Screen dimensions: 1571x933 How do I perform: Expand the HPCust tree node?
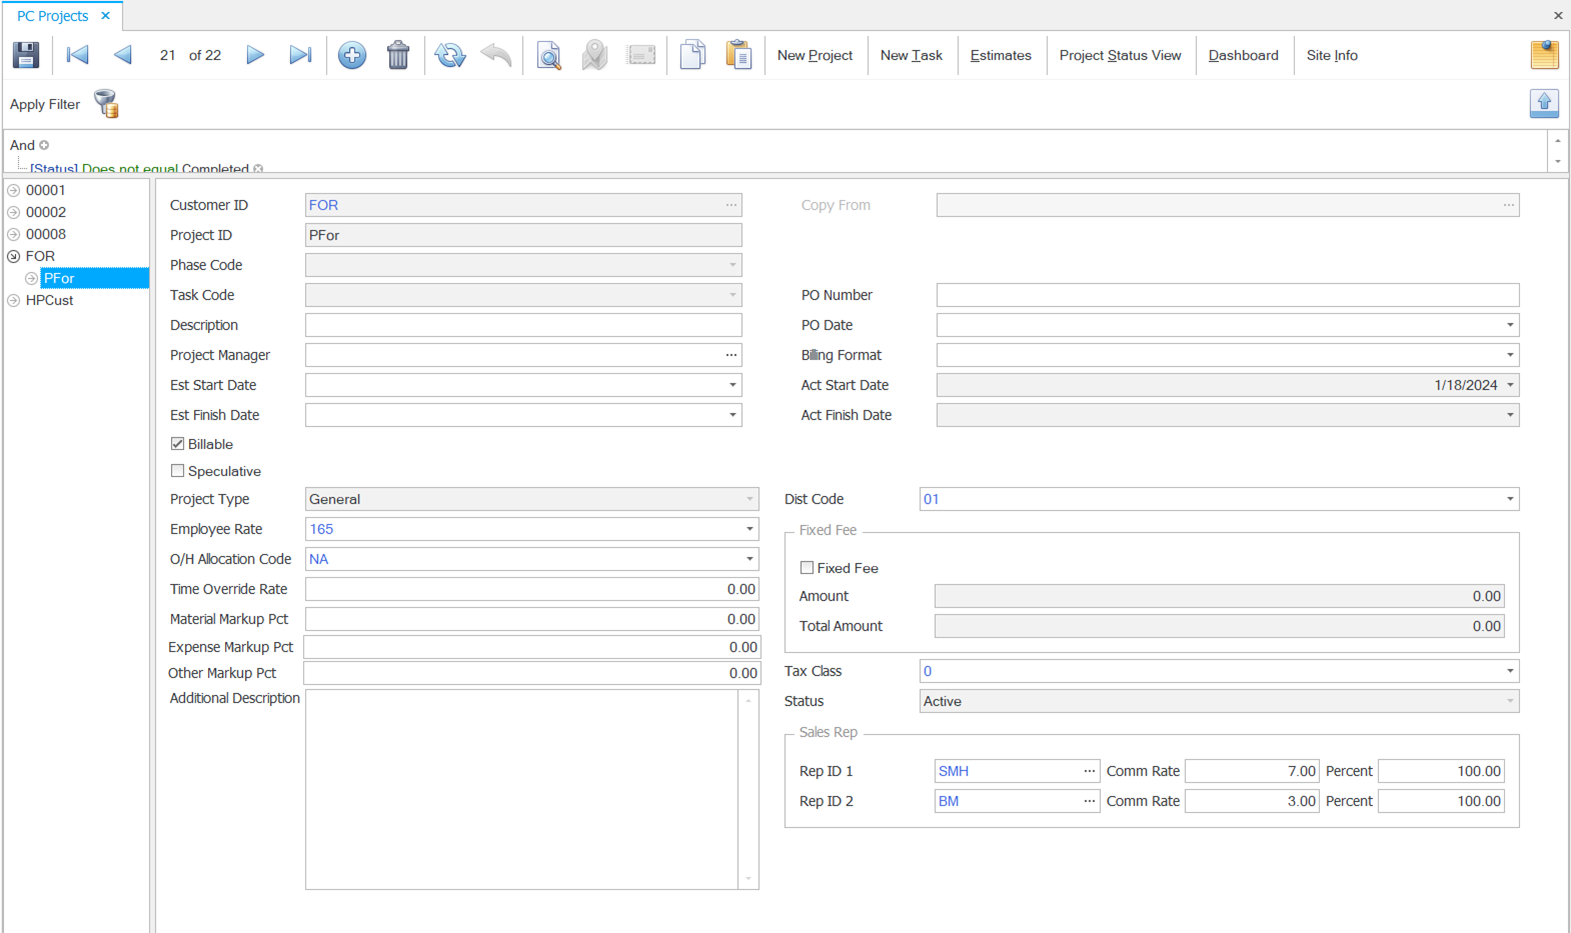pyautogui.click(x=14, y=301)
